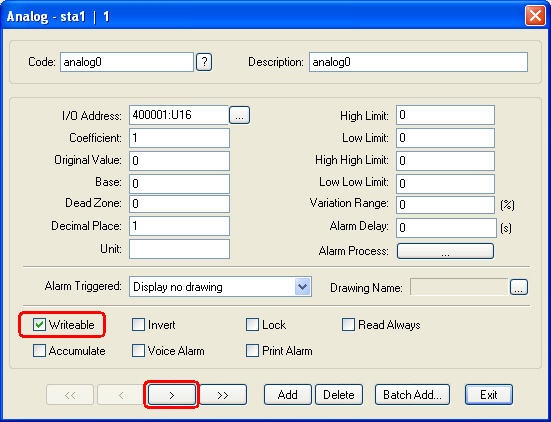Close the Analog dialog with X
Image resolution: width=551 pixels, height=422 pixels.
(535, 16)
